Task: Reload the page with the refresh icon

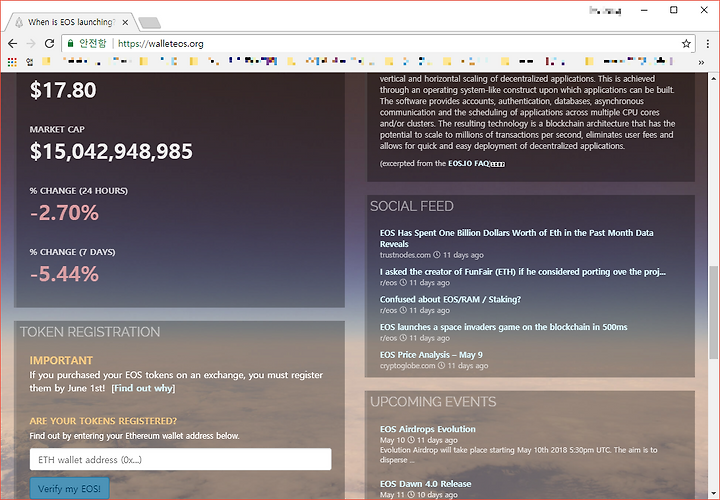Action: pyautogui.click(x=49, y=44)
